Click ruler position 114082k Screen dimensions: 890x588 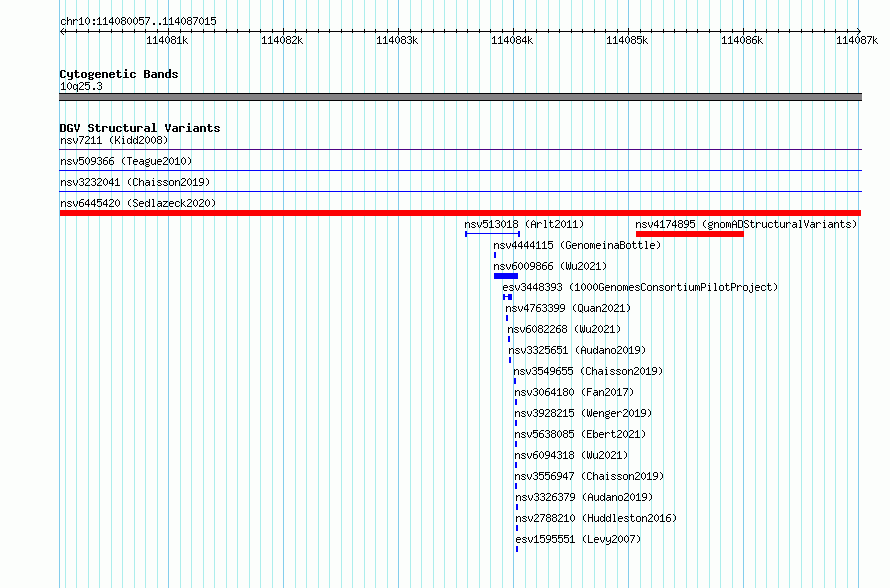pyautogui.click(x=282, y=40)
